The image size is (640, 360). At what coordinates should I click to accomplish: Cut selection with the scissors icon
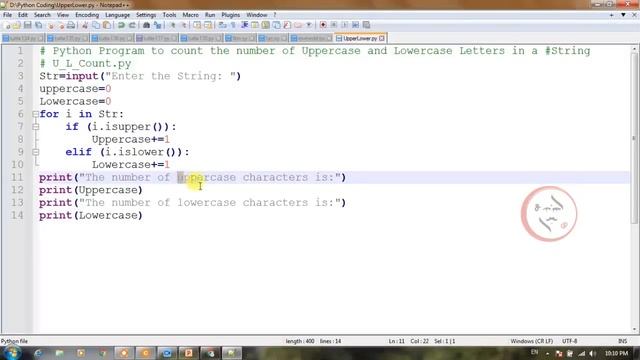point(85,25)
